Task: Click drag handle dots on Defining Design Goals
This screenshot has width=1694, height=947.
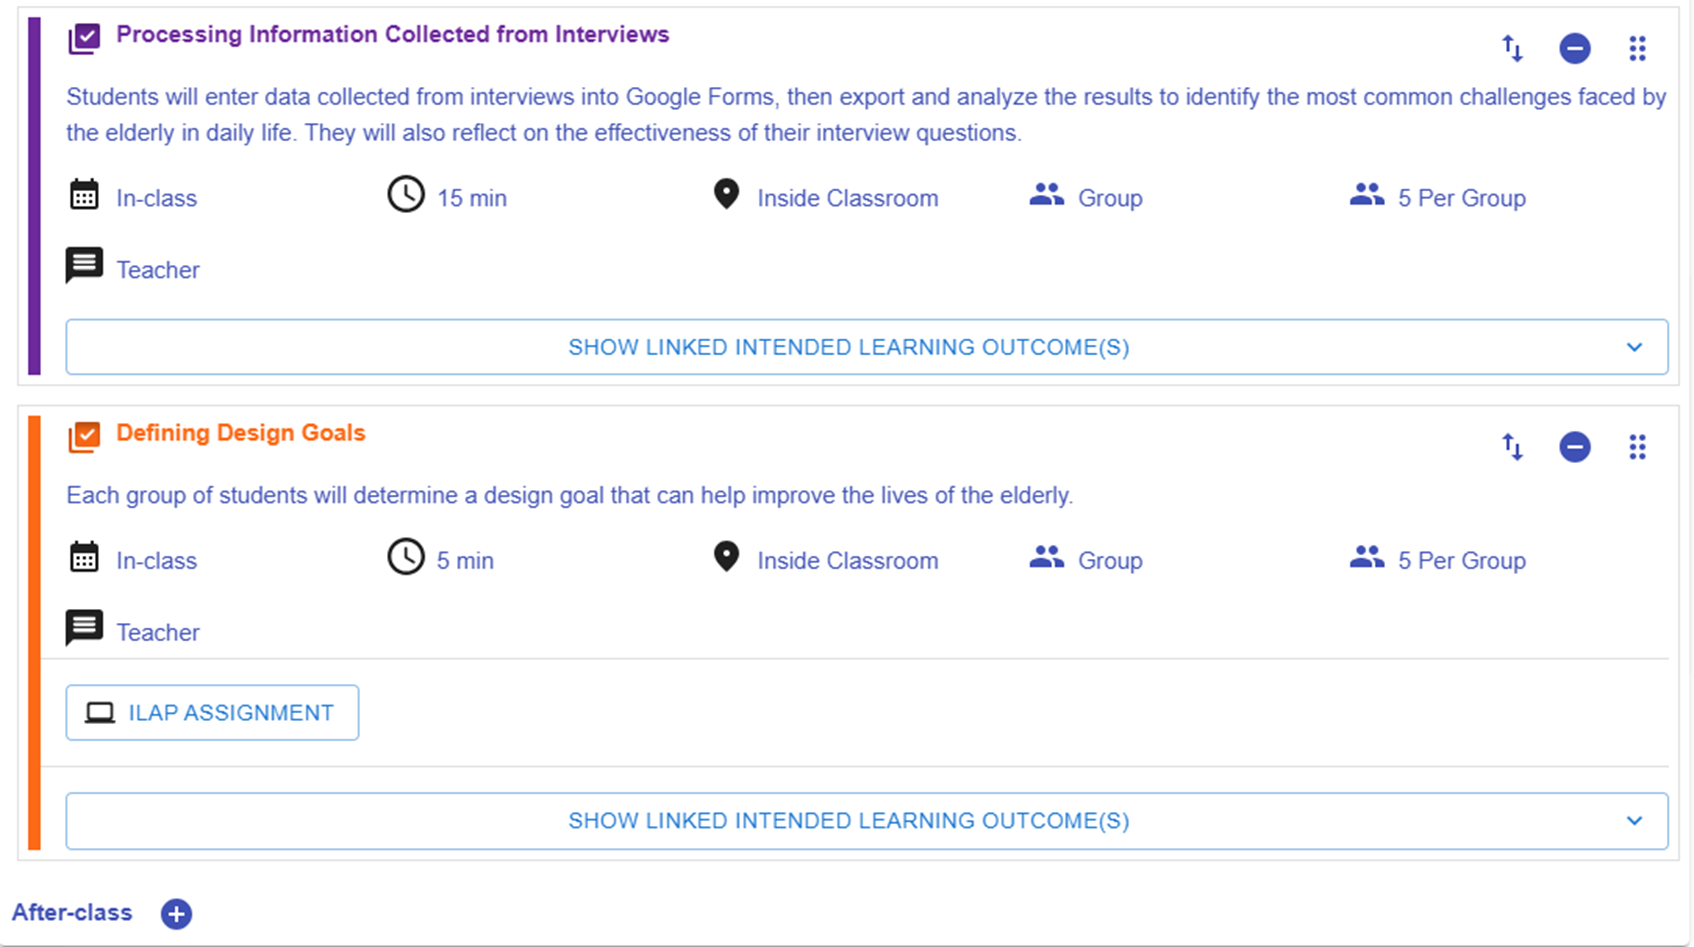Action: pyautogui.click(x=1637, y=447)
